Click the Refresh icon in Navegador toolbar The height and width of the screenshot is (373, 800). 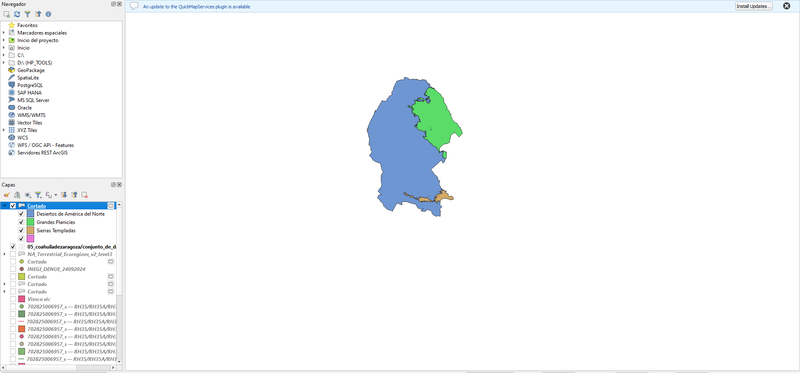click(17, 14)
